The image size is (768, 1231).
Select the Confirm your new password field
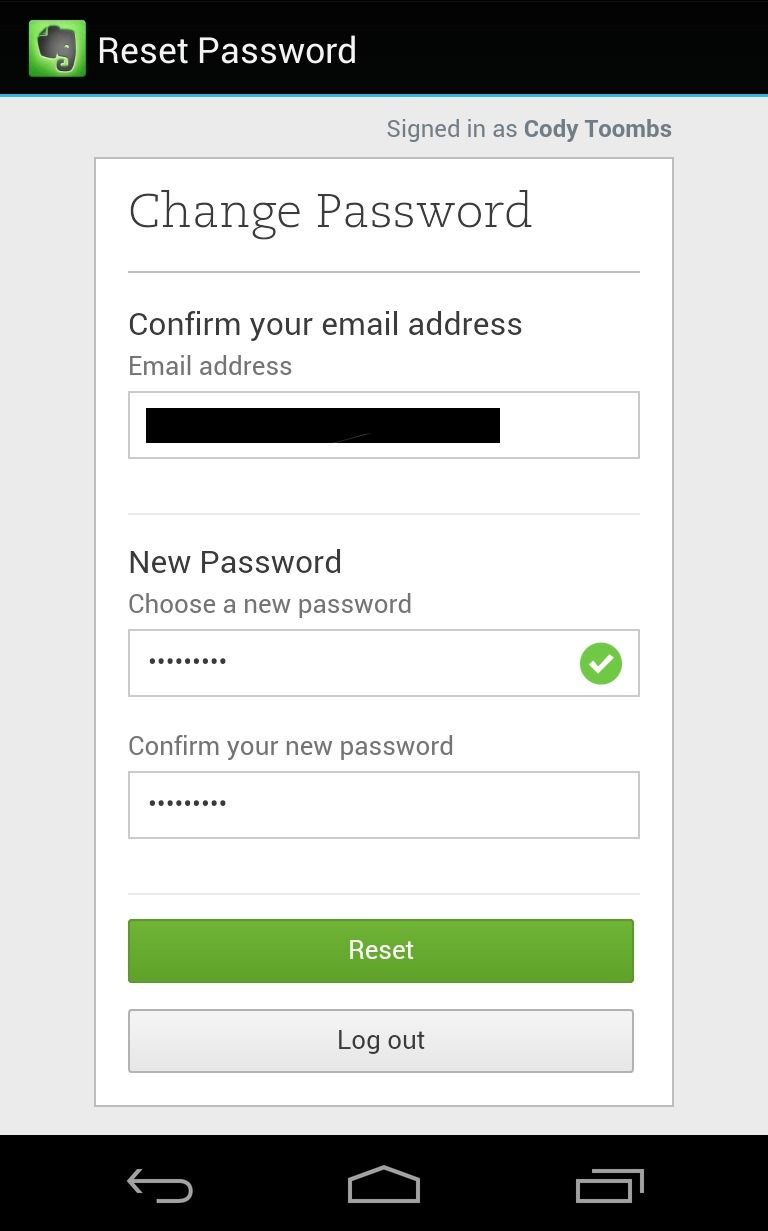coord(383,804)
